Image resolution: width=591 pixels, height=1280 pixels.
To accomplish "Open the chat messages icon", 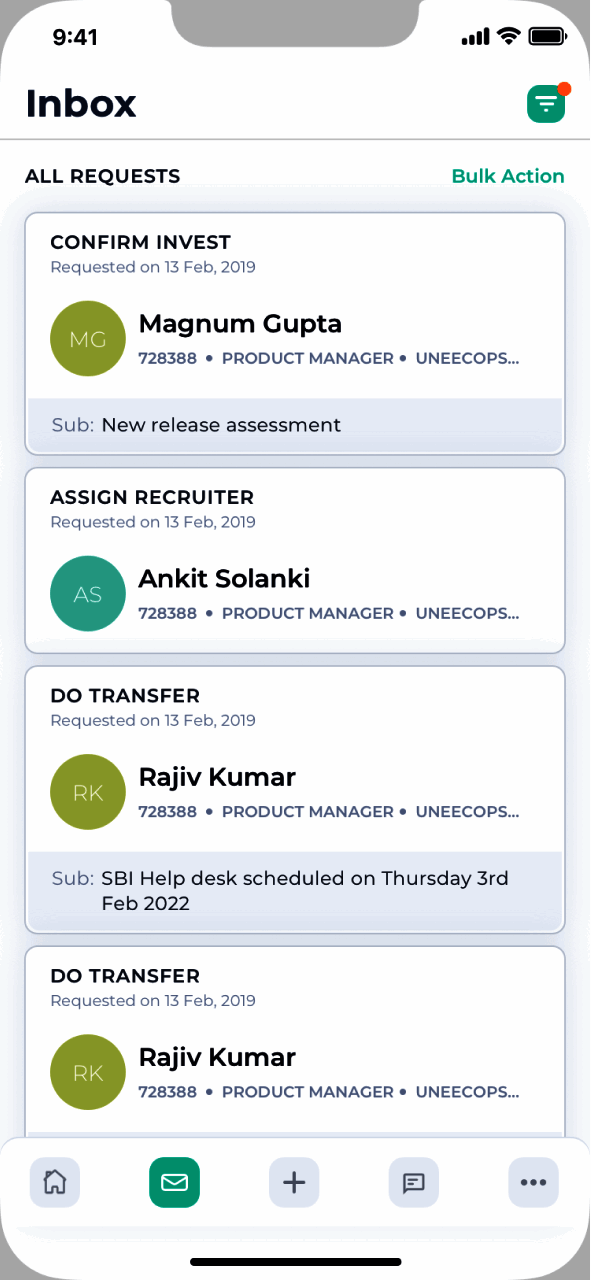I will pyautogui.click(x=413, y=1182).
